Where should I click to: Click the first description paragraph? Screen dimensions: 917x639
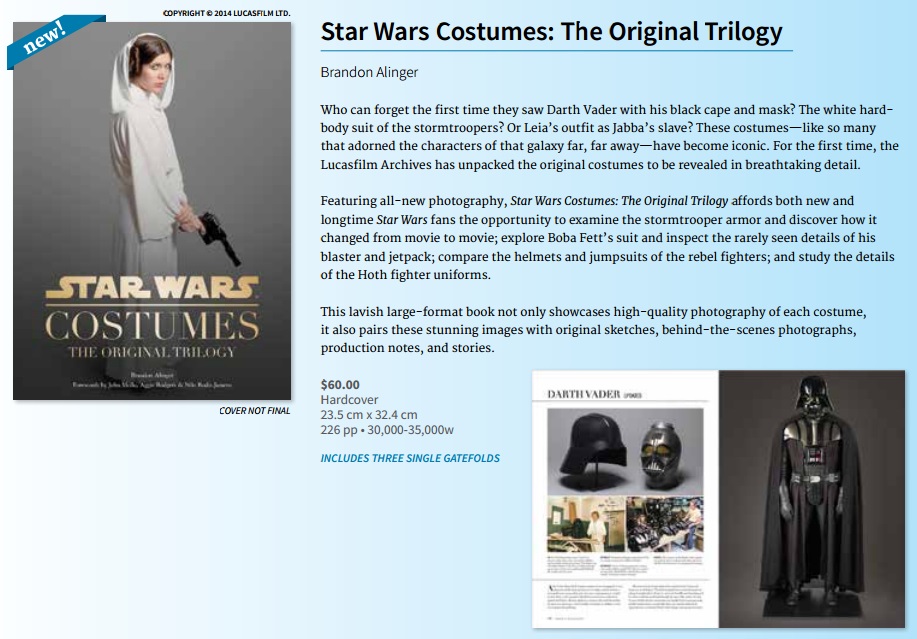point(609,137)
